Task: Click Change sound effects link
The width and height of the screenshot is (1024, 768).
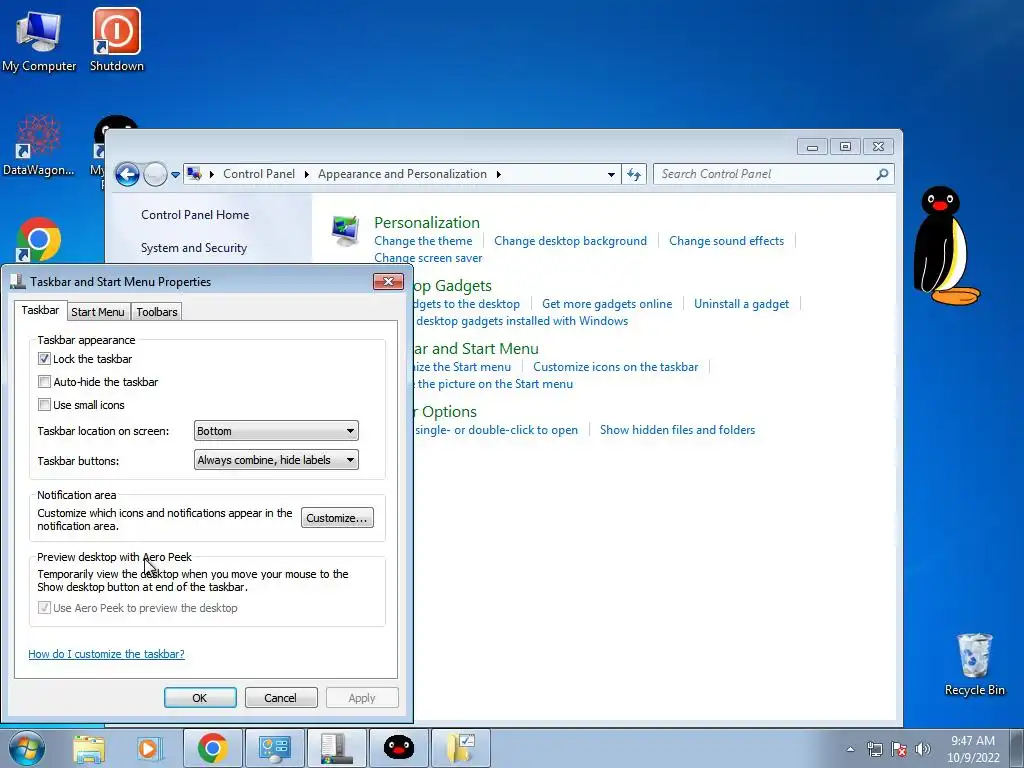Action: (727, 241)
